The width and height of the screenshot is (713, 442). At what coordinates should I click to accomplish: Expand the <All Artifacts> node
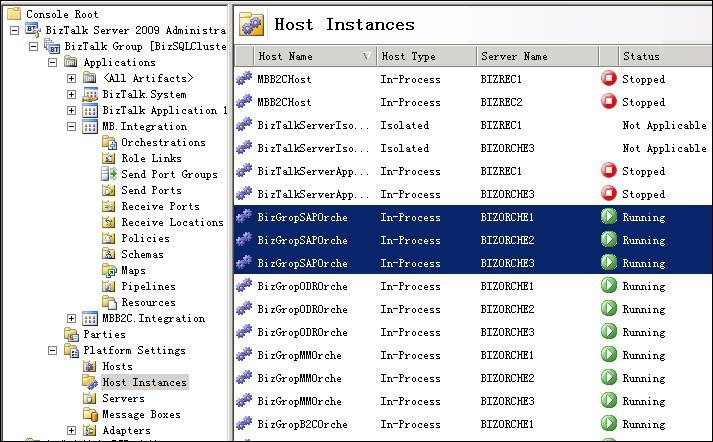click(x=71, y=78)
